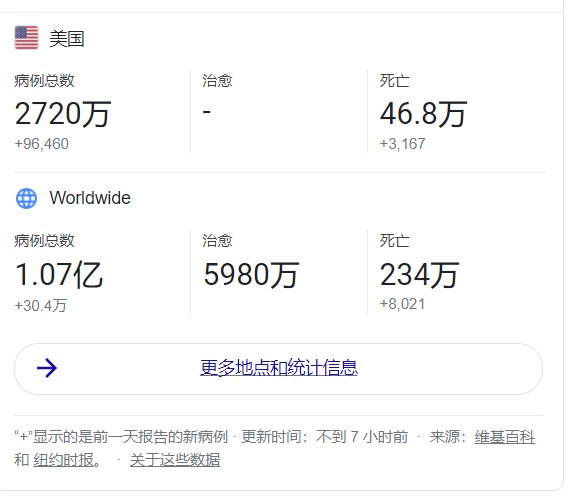Click US total cases value 2720万
The image size is (574, 497).
[63, 114]
